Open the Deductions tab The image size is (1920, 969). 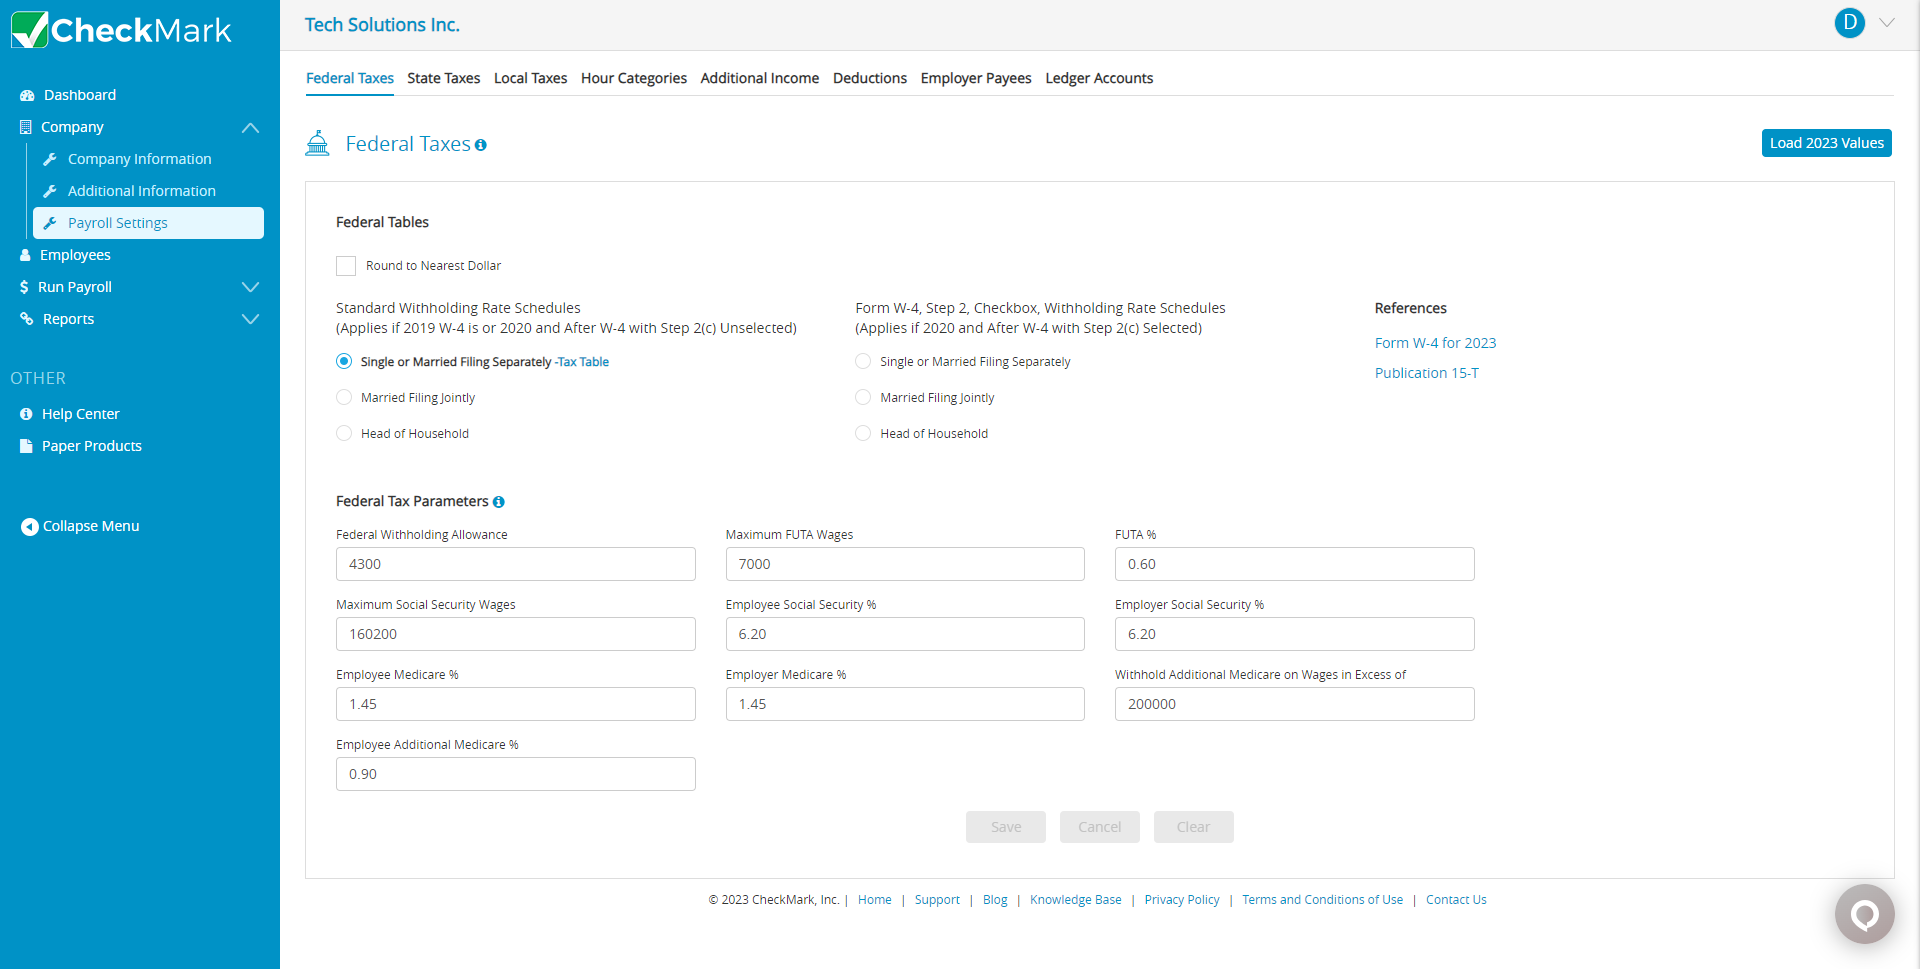(869, 78)
